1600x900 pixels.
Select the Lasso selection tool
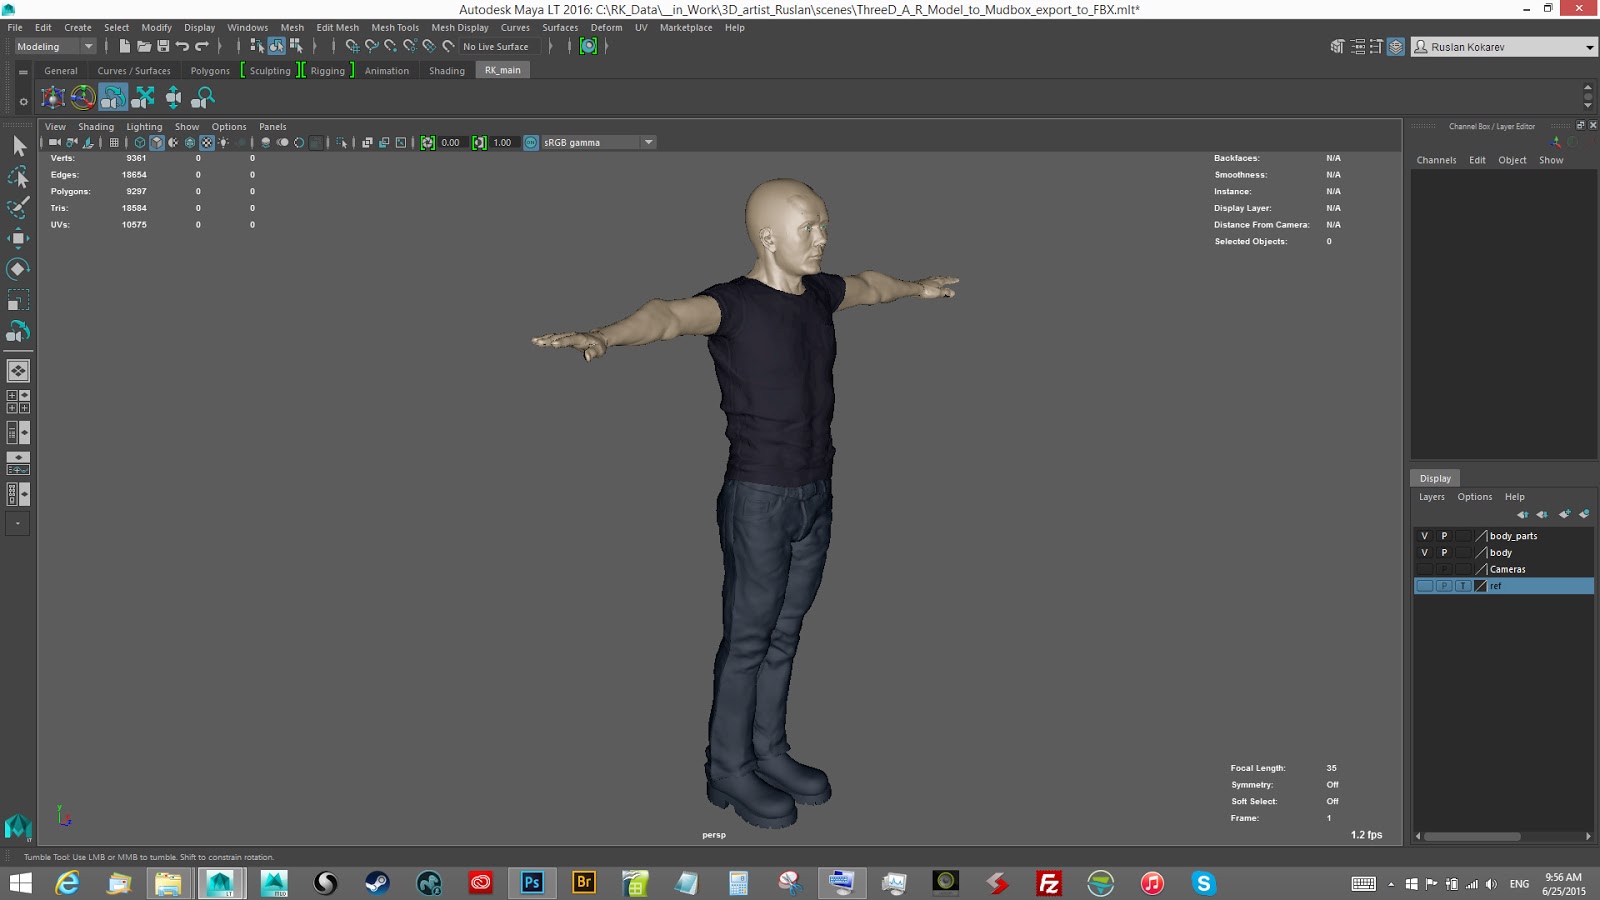pos(18,177)
